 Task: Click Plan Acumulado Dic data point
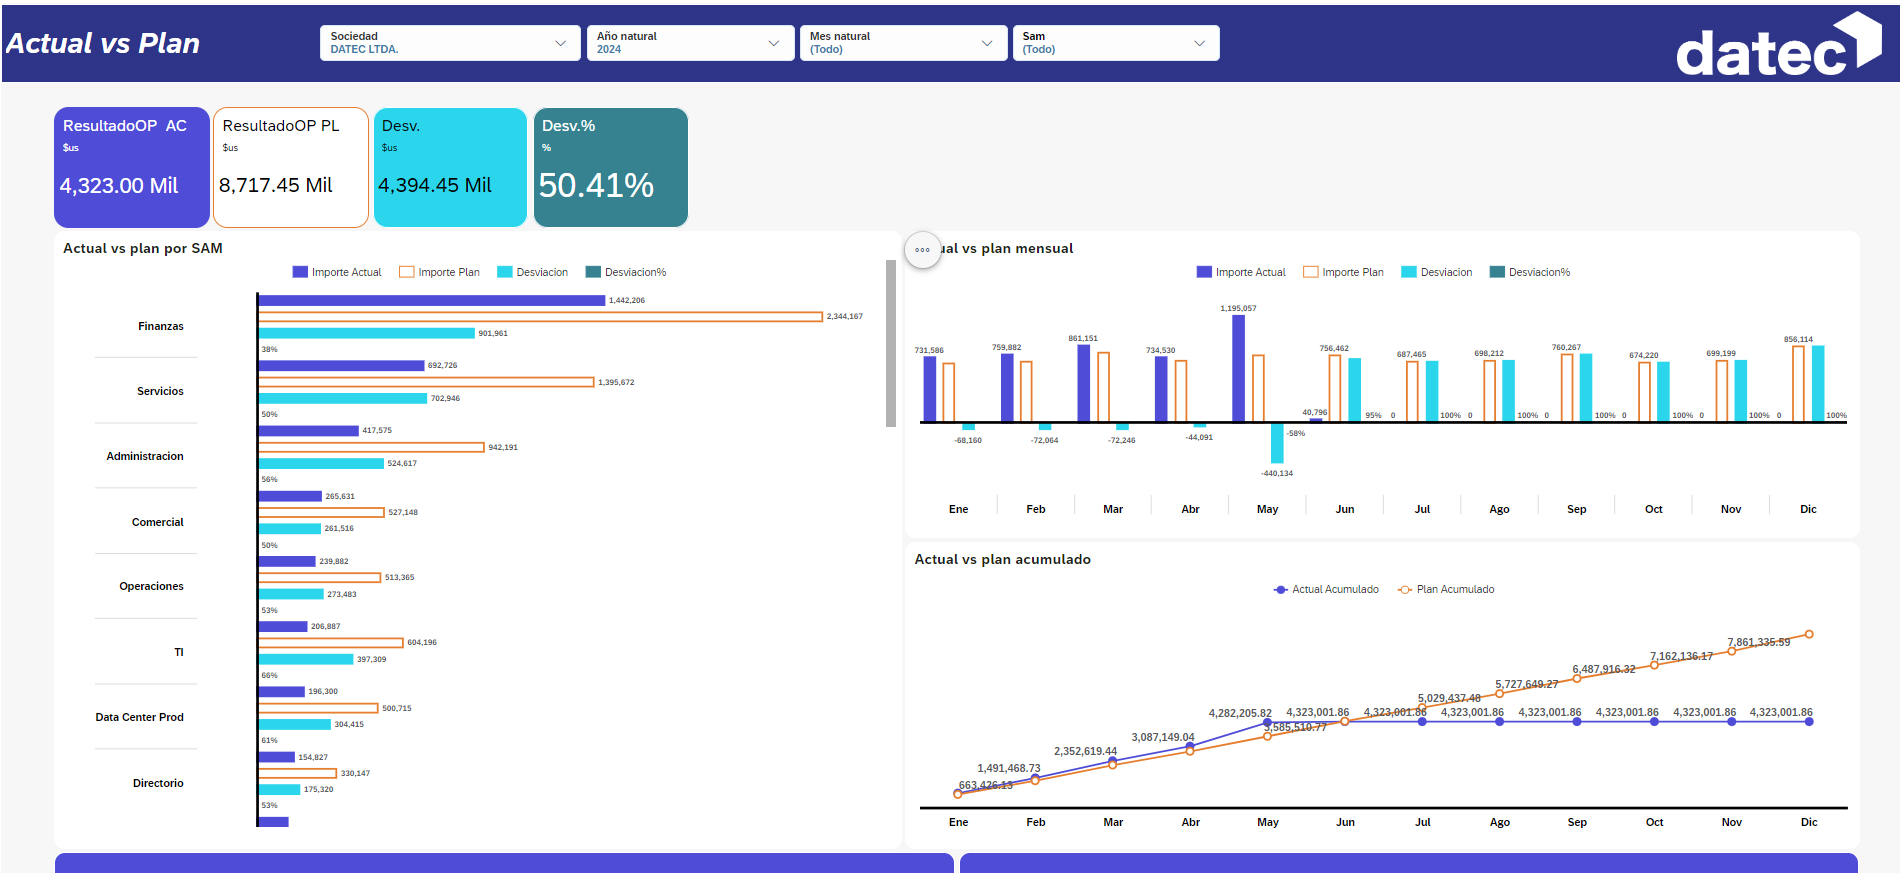1809,634
